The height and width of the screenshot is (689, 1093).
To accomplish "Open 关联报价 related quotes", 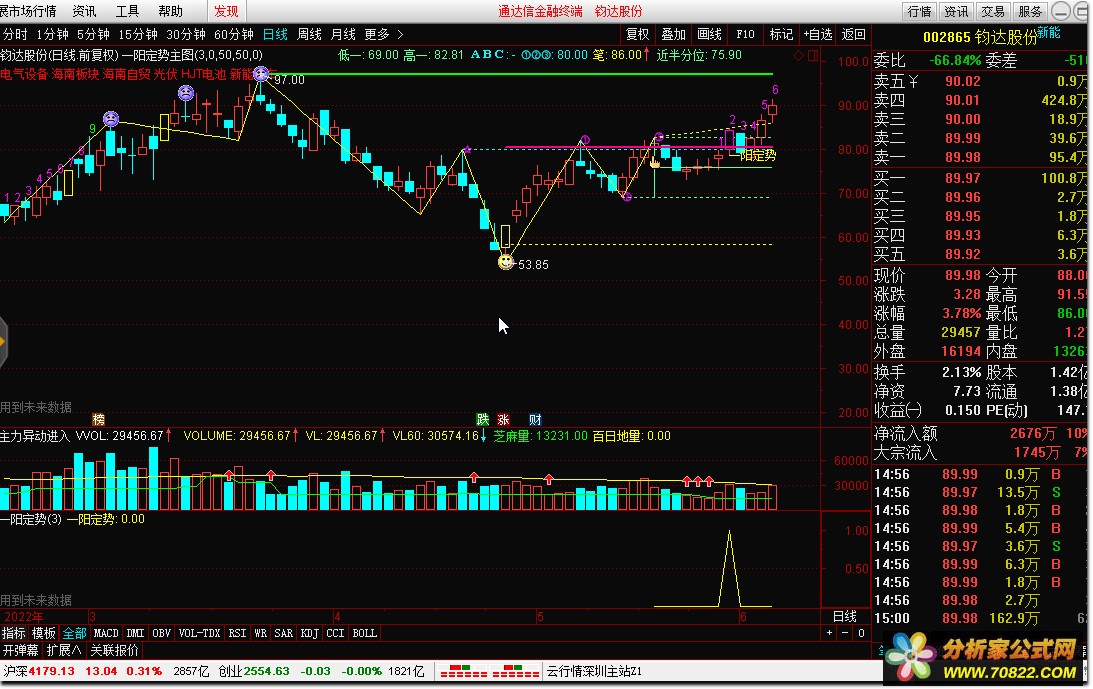I will pyautogui.click(x=114, y=650).
